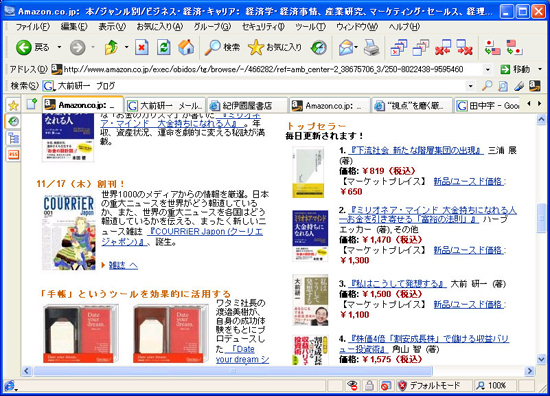The height and width of the screenshot is (396, 550).
Task: Stop page loading with red X icon
Action: point(142,47)
